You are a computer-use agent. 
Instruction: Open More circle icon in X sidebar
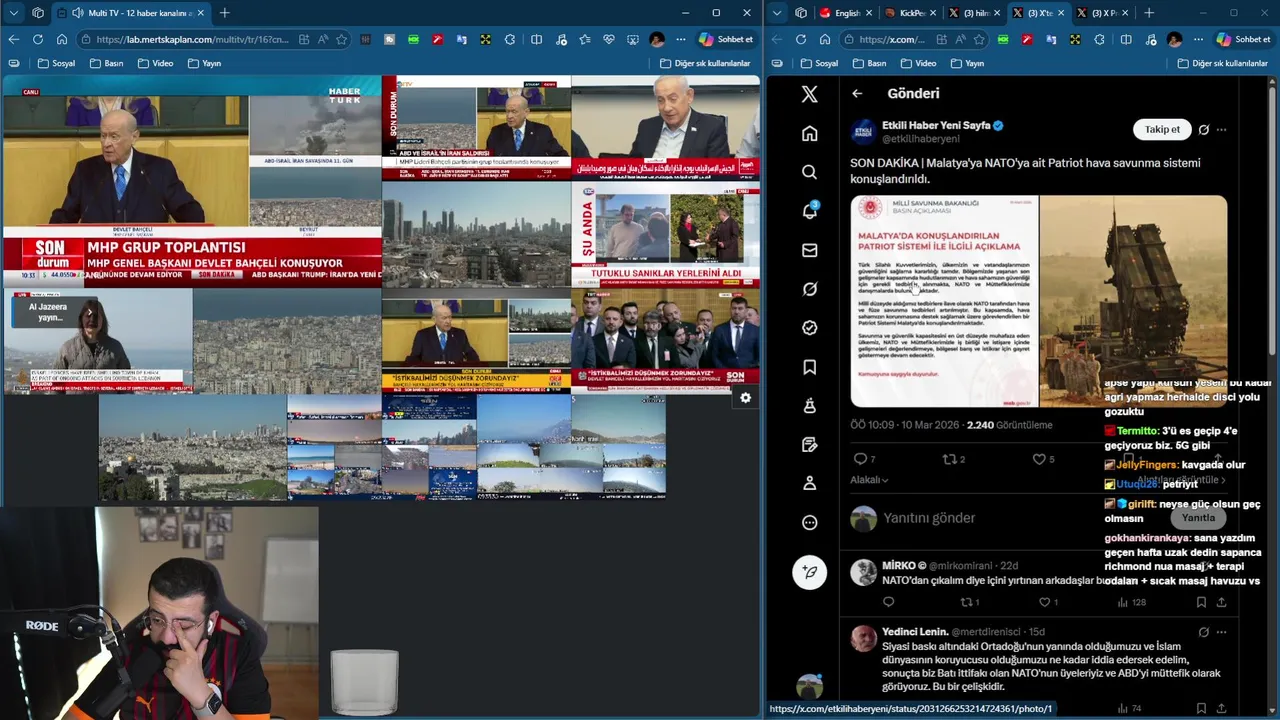pos(810,522)
